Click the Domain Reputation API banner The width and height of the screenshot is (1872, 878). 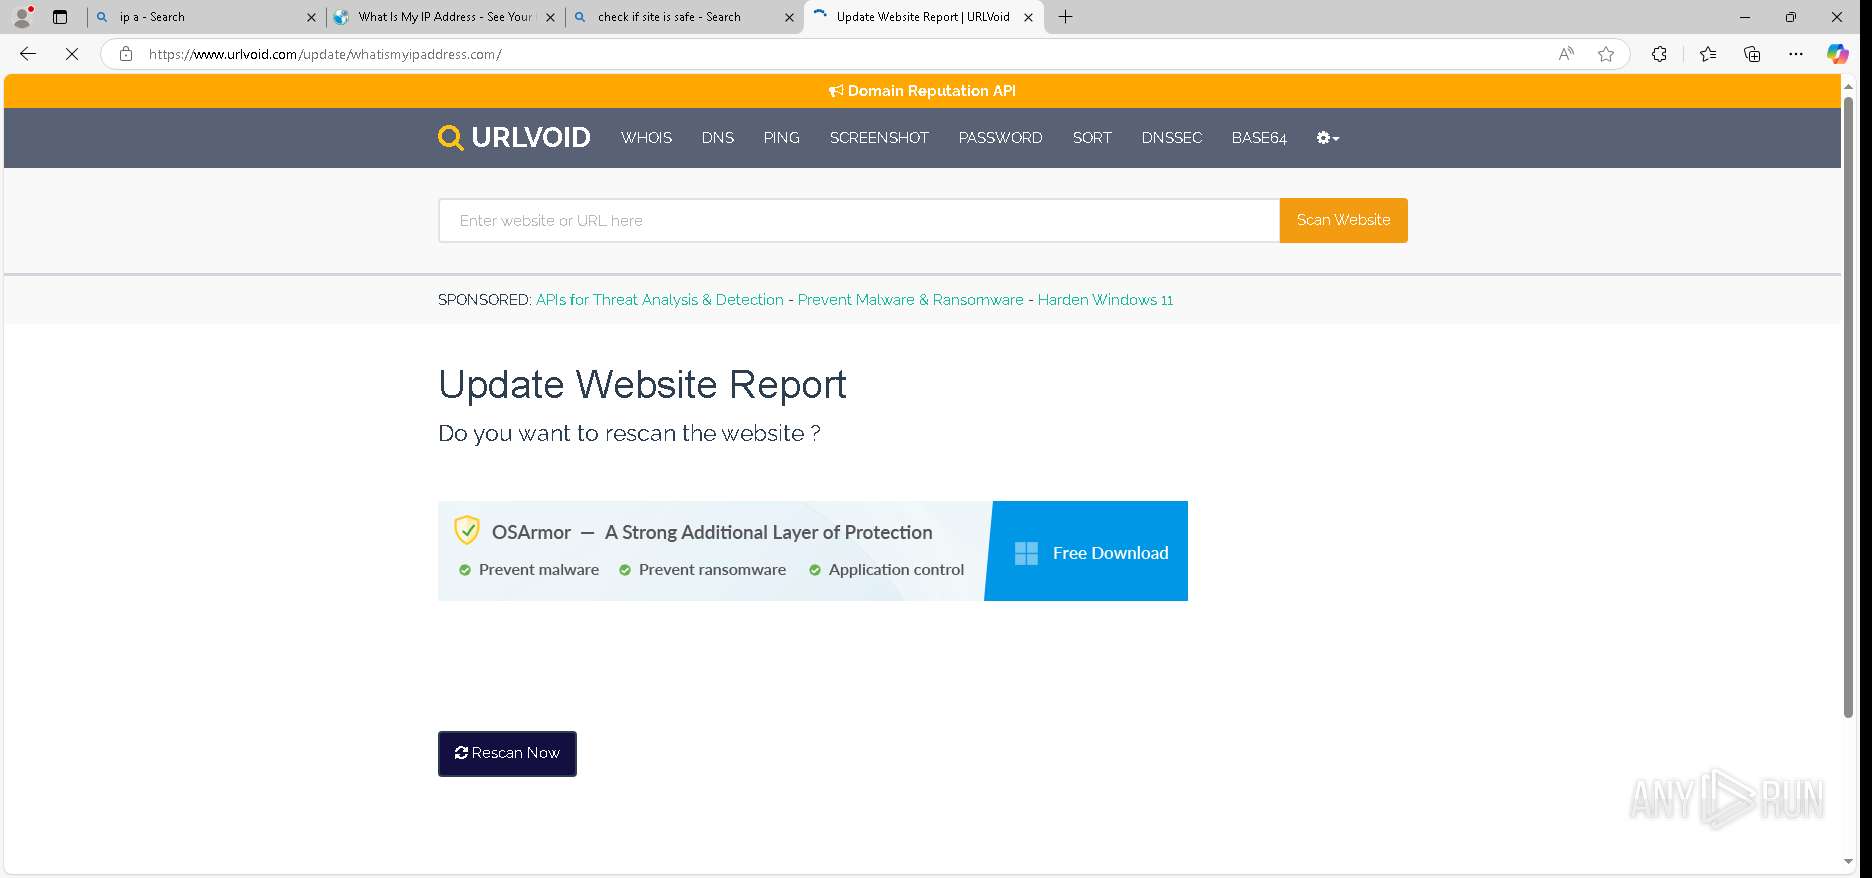point(922,91)
